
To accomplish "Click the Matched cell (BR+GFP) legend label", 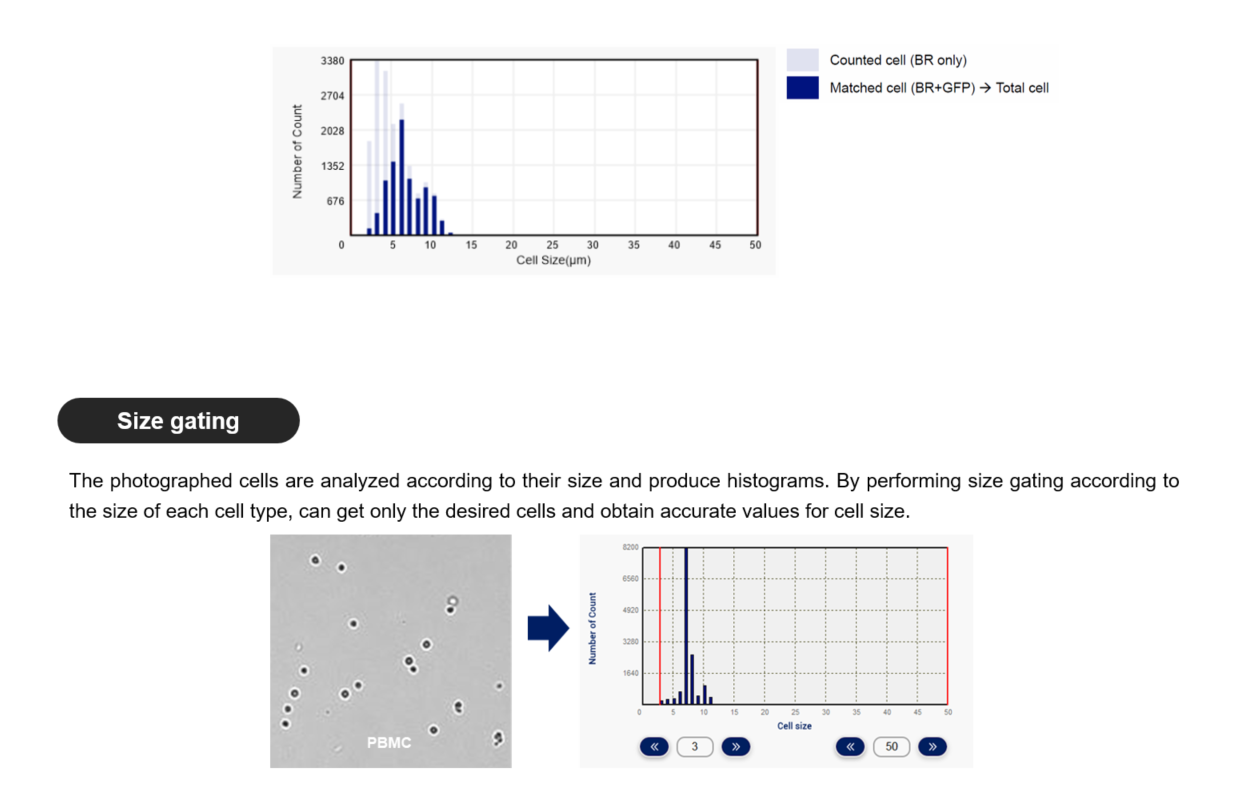I will (x=939, y=88).
